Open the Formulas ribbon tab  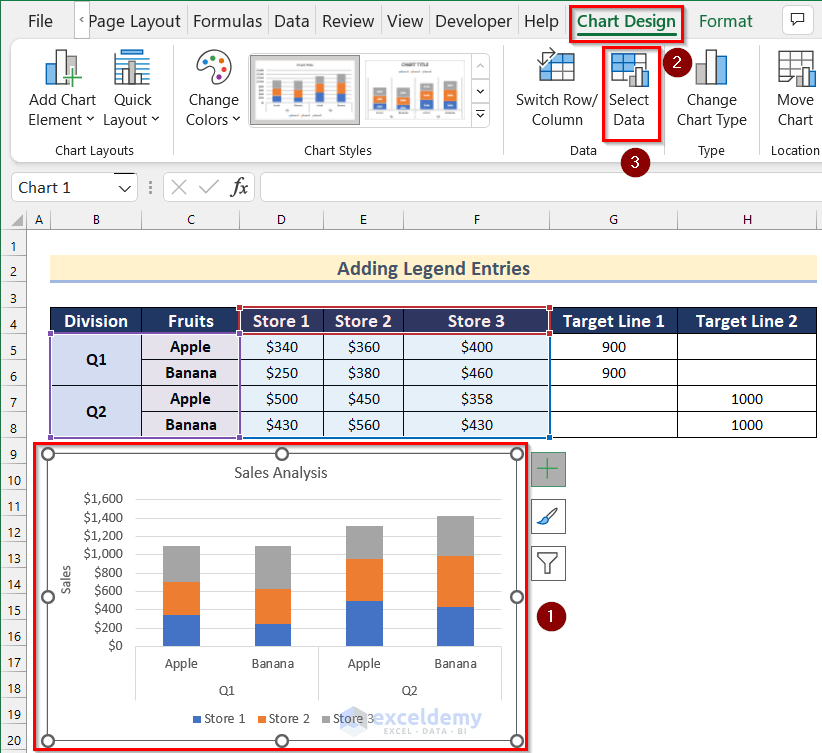227,21
